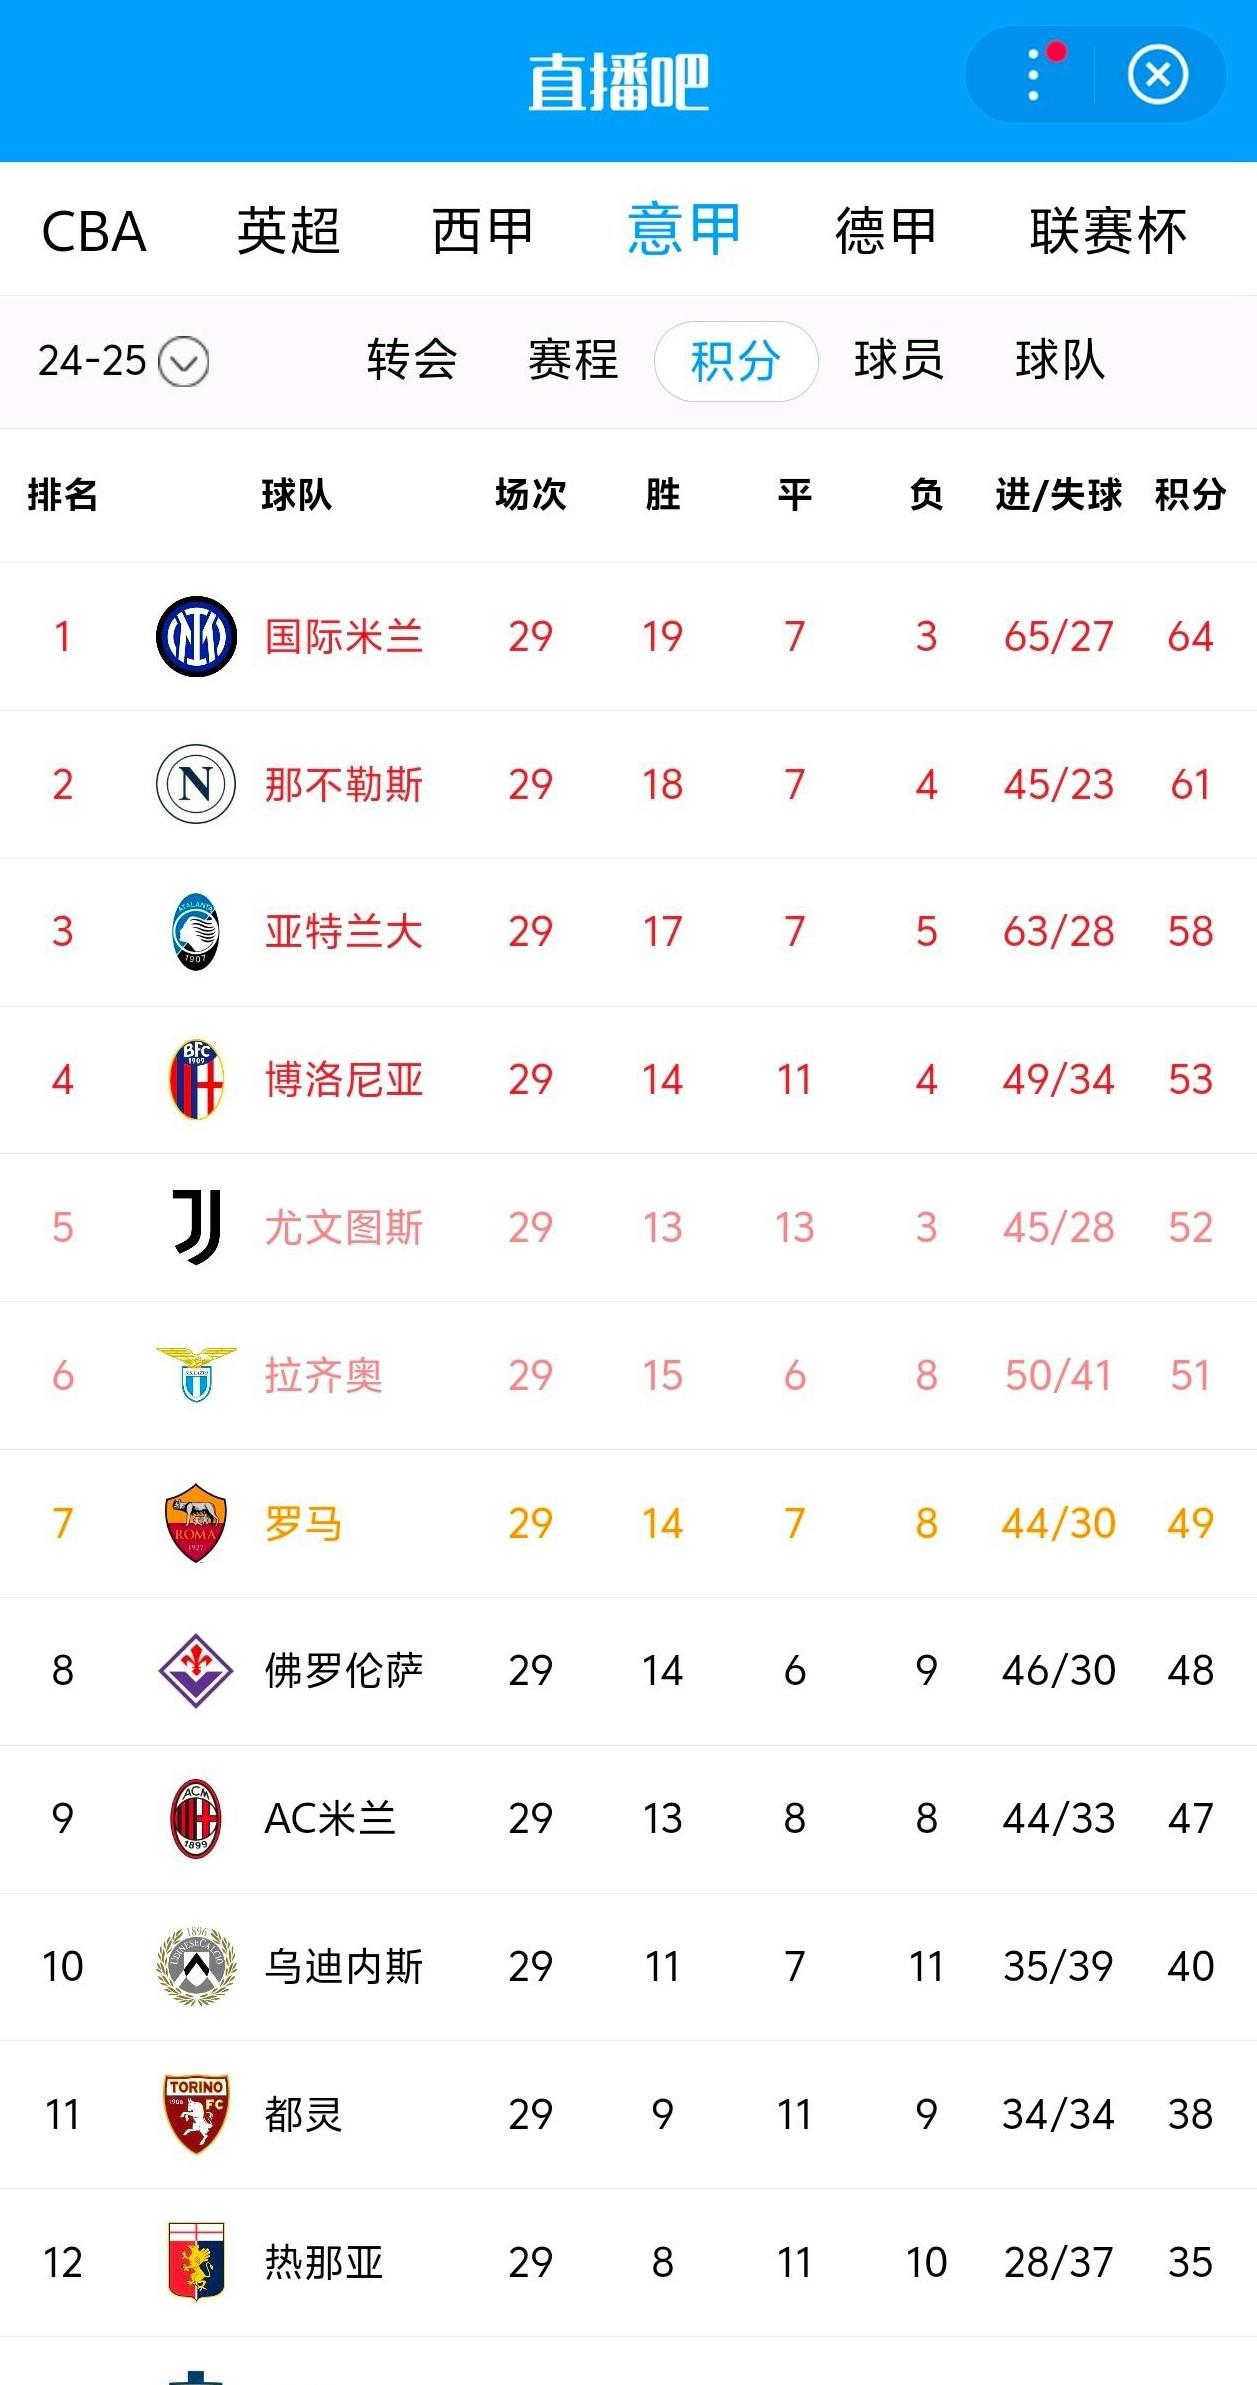Select the Torino FC bull badge
The width and height of the screenshot is (1257, 2385).
pyautogui.click(x=194, y=2113)
